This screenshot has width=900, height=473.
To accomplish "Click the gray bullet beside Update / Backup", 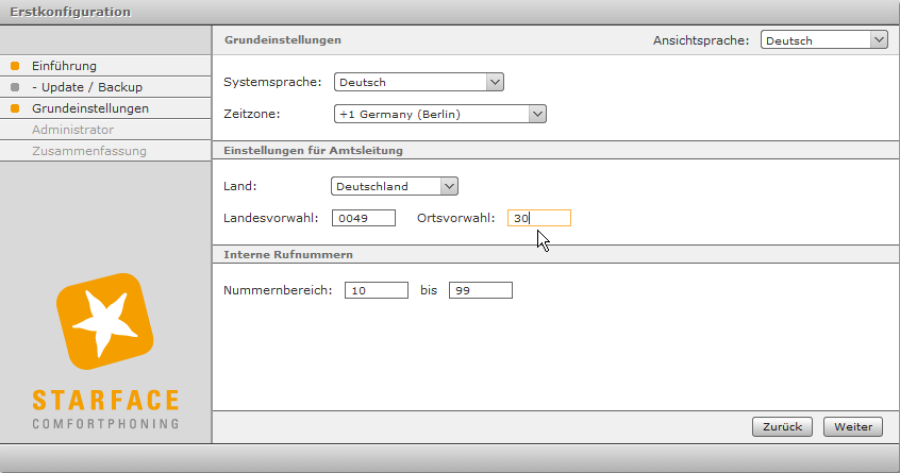I will (x=15, y=87).
